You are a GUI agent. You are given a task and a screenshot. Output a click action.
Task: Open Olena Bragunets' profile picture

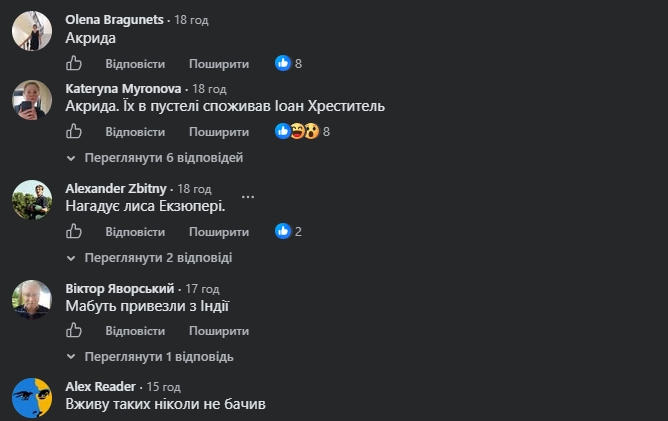click(32, 31)
